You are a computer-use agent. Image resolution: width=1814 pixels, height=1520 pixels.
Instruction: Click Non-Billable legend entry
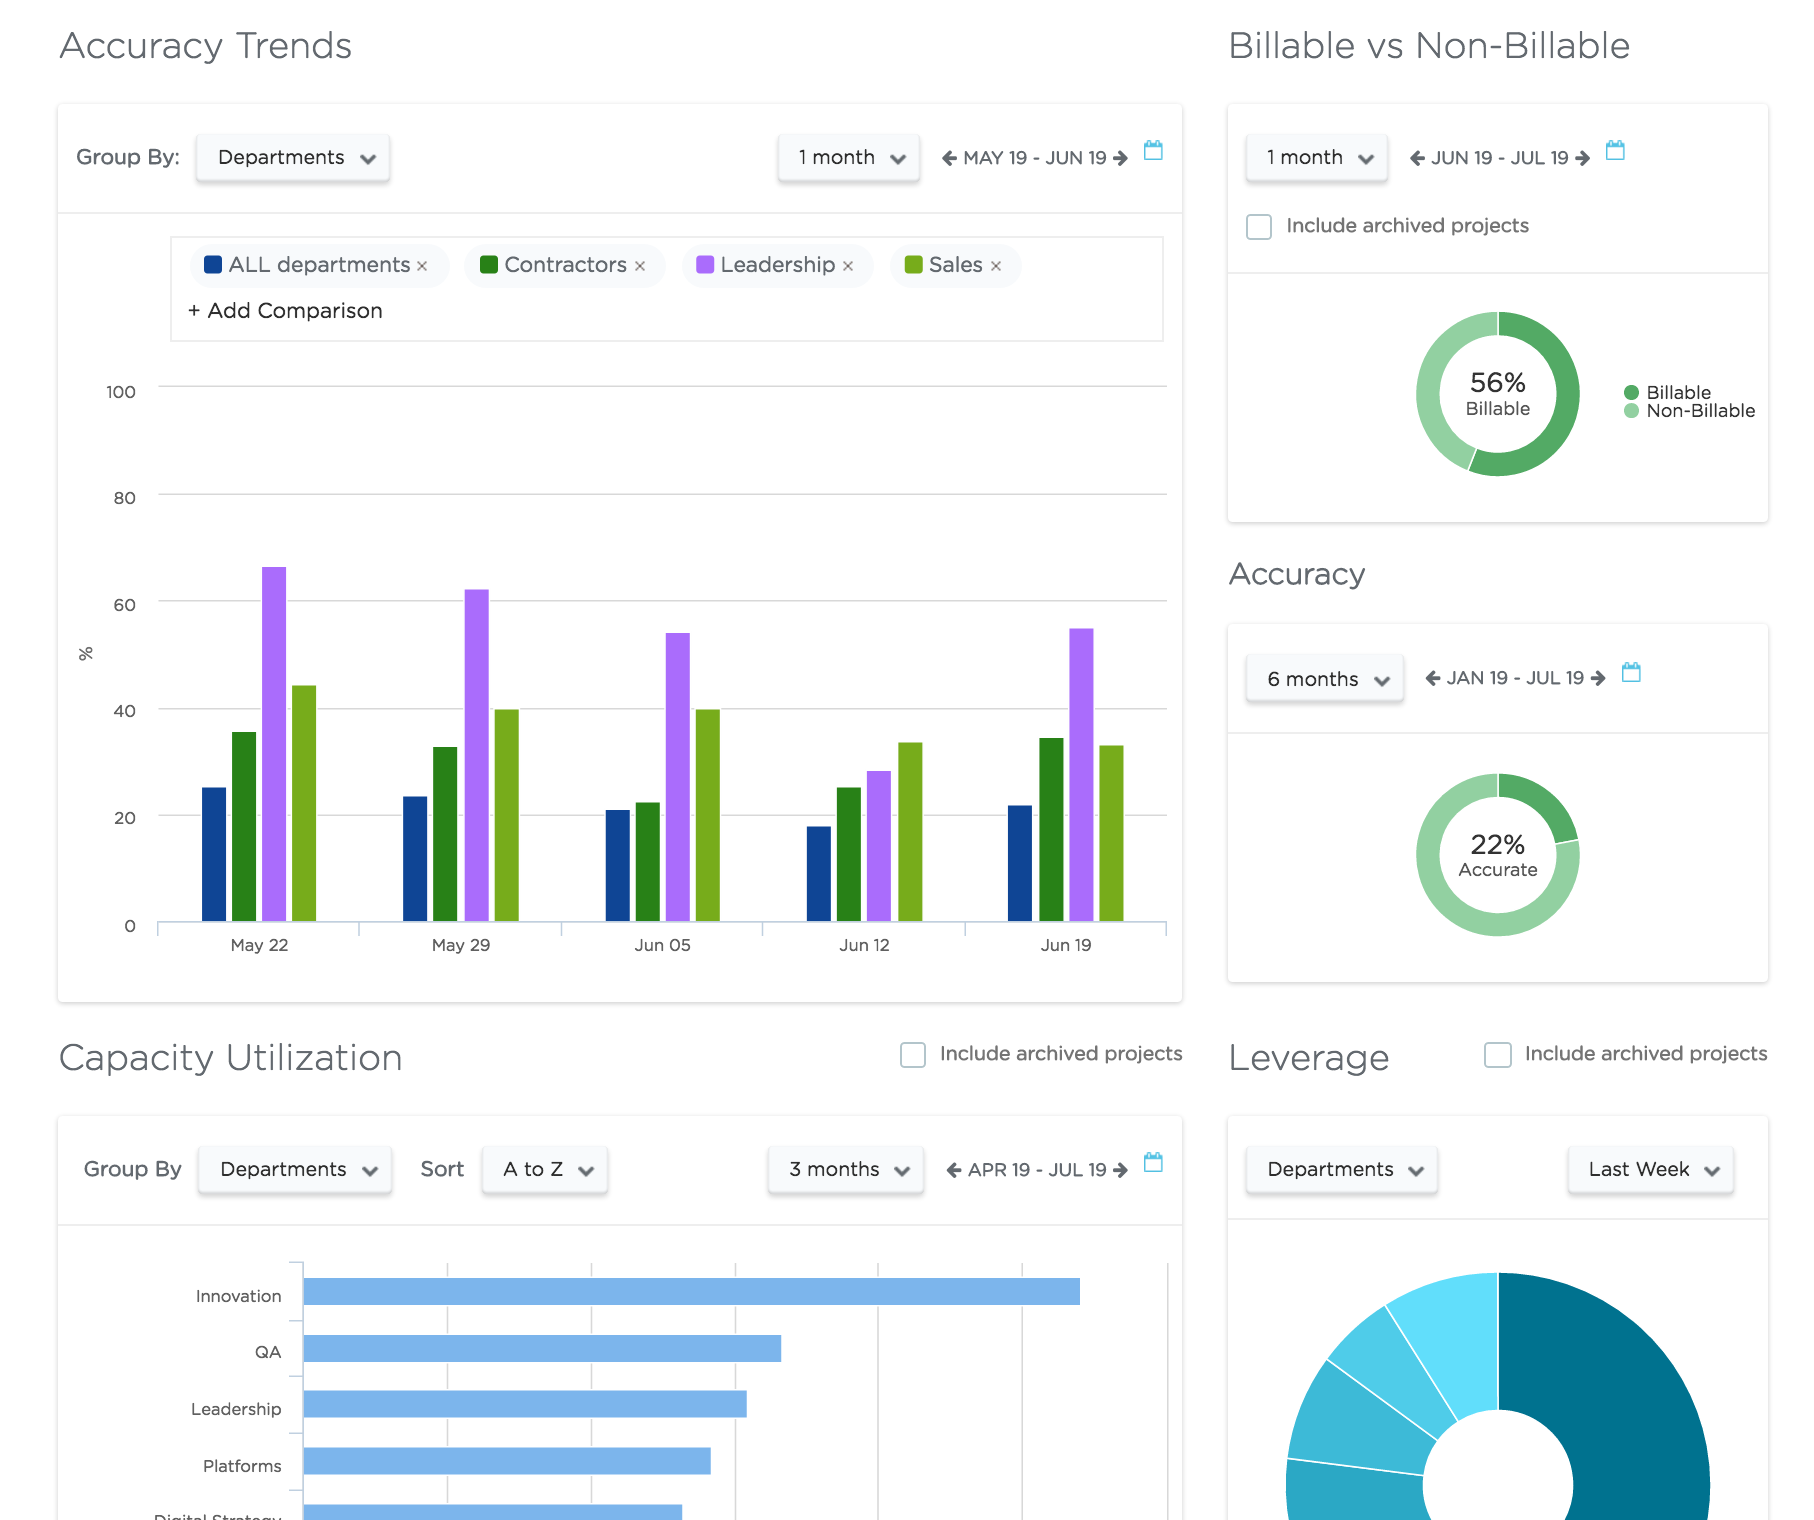point(1690,411)
